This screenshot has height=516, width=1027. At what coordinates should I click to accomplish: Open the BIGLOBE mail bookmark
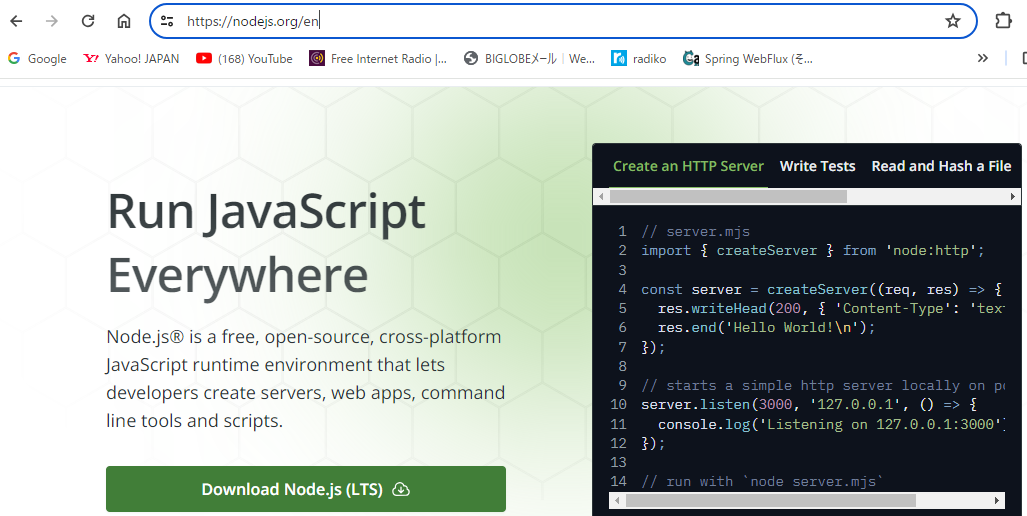tap(529, 58)
